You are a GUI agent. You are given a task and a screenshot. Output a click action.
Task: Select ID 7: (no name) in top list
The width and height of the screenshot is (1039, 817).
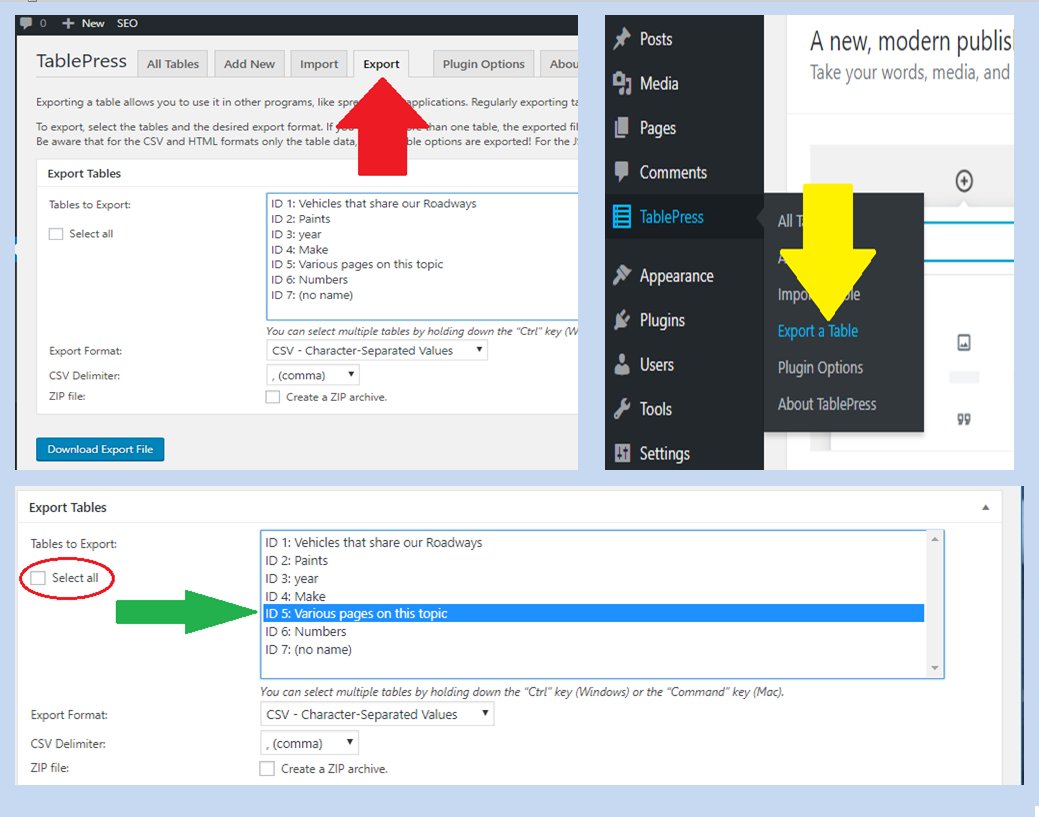(x=421, y=295)
